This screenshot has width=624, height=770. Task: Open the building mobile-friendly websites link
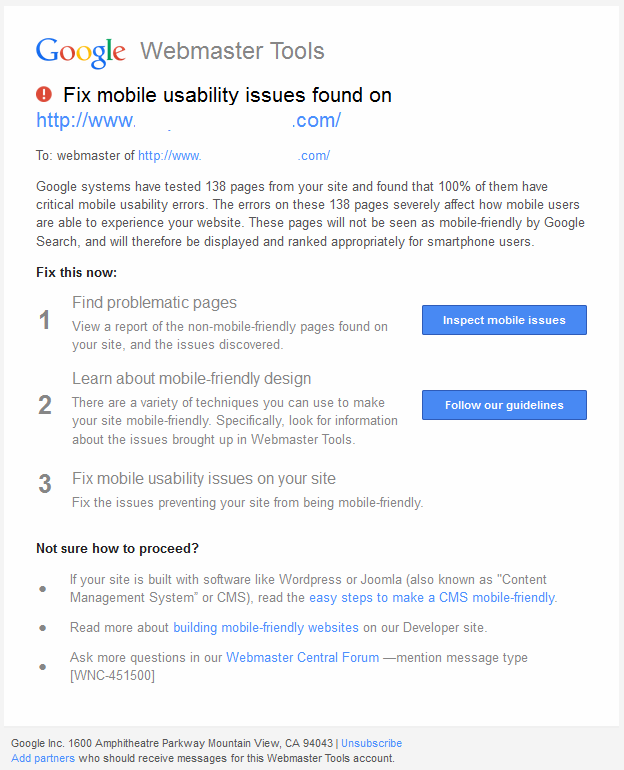(266, 628)
